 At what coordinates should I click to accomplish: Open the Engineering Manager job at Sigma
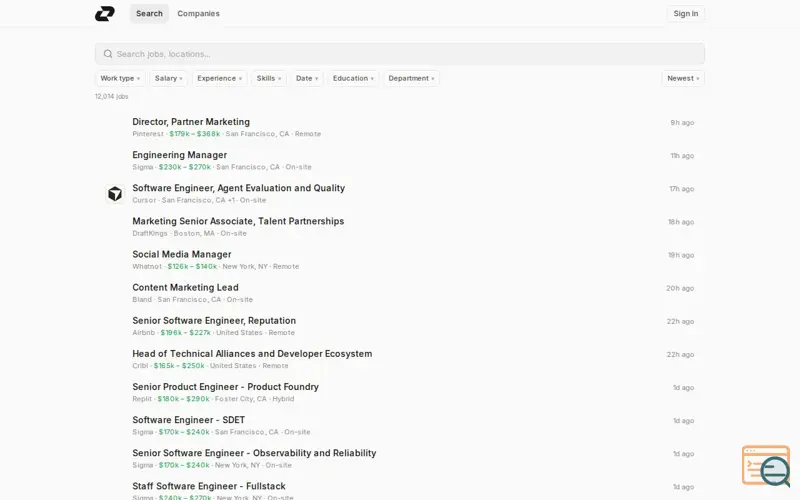click(180, 155)
